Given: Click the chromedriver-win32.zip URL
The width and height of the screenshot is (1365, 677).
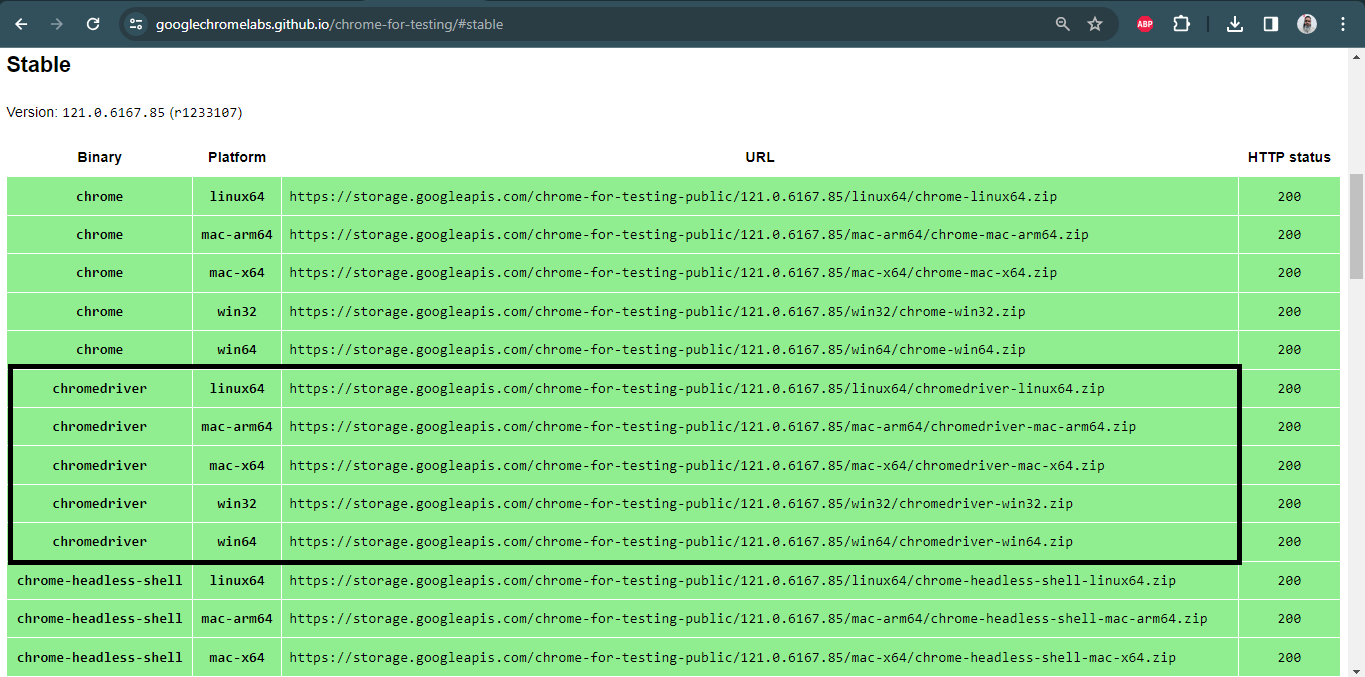Looking at the screenshot, I should [681, 504].
